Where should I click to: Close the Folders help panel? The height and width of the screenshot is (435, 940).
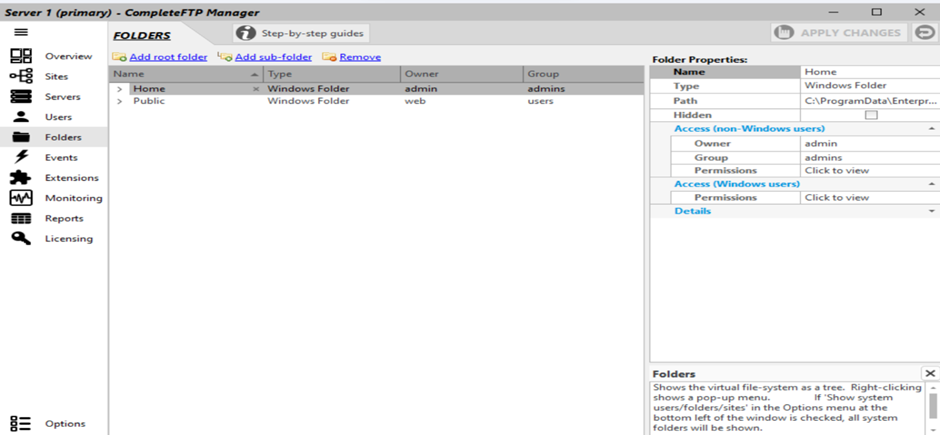click(x=930, y=373)
